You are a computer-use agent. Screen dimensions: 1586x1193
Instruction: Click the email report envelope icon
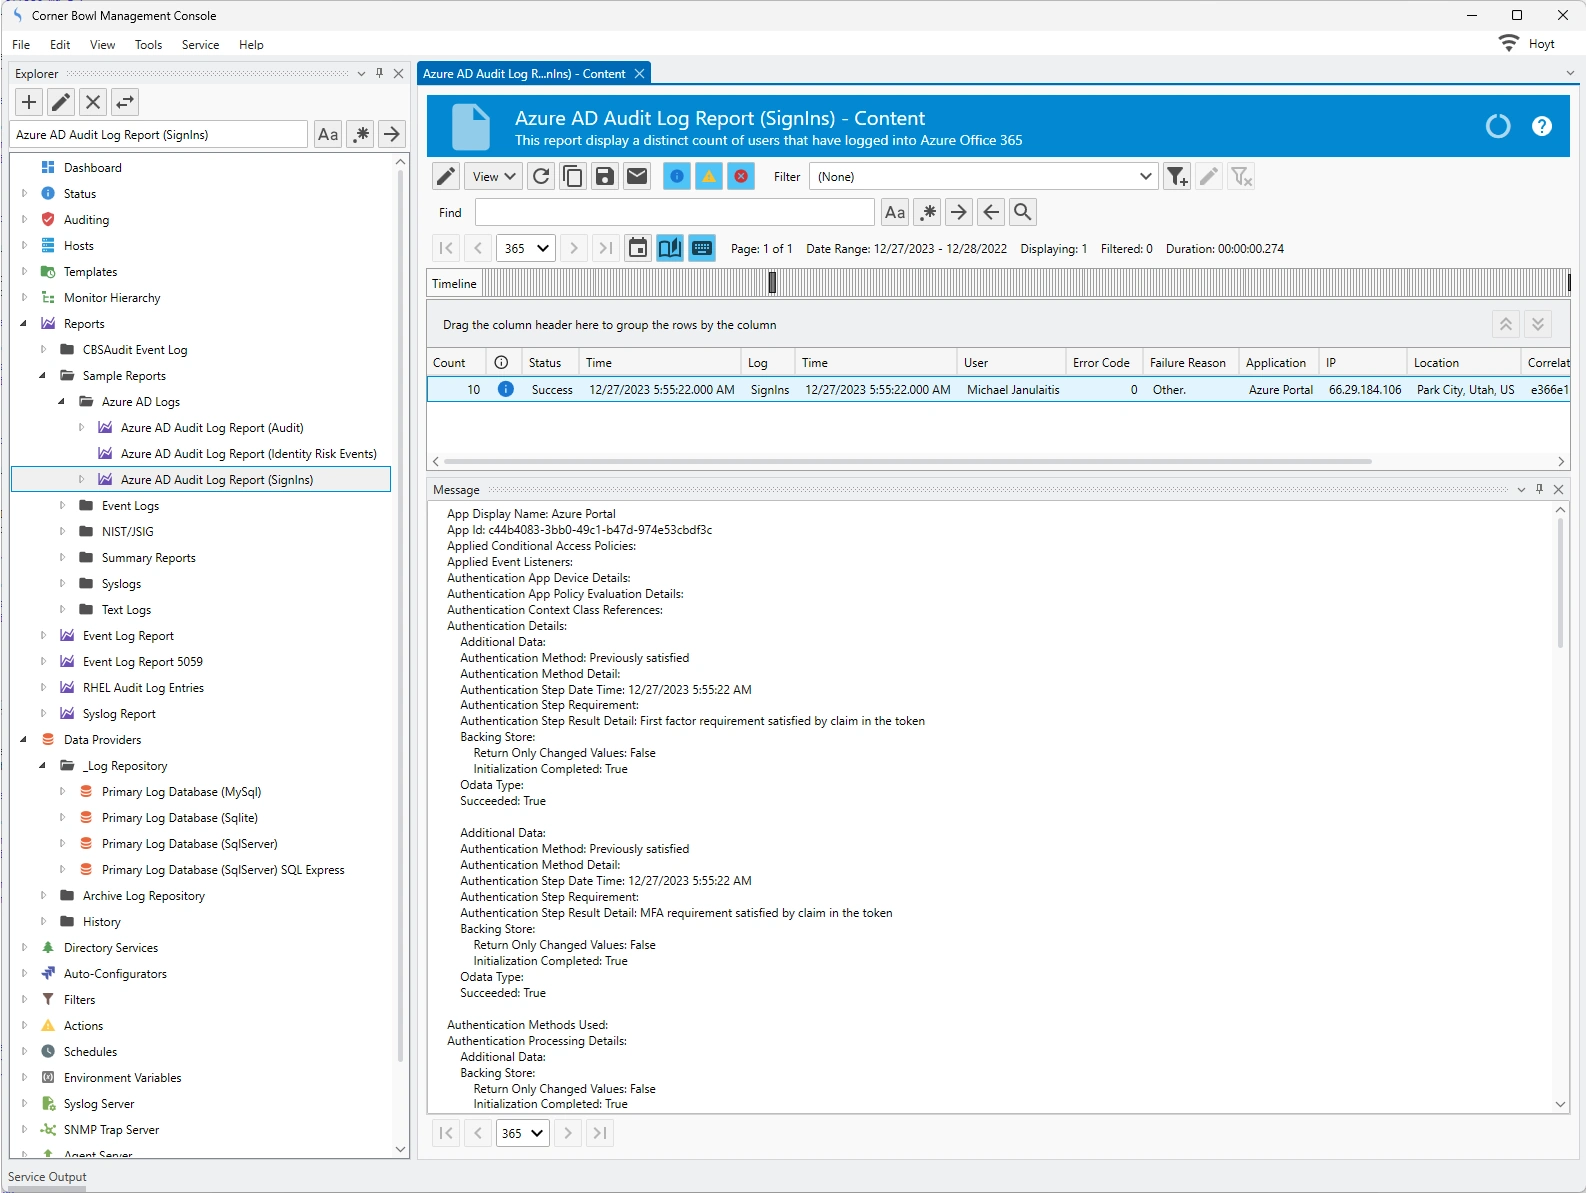pos(637,177)
